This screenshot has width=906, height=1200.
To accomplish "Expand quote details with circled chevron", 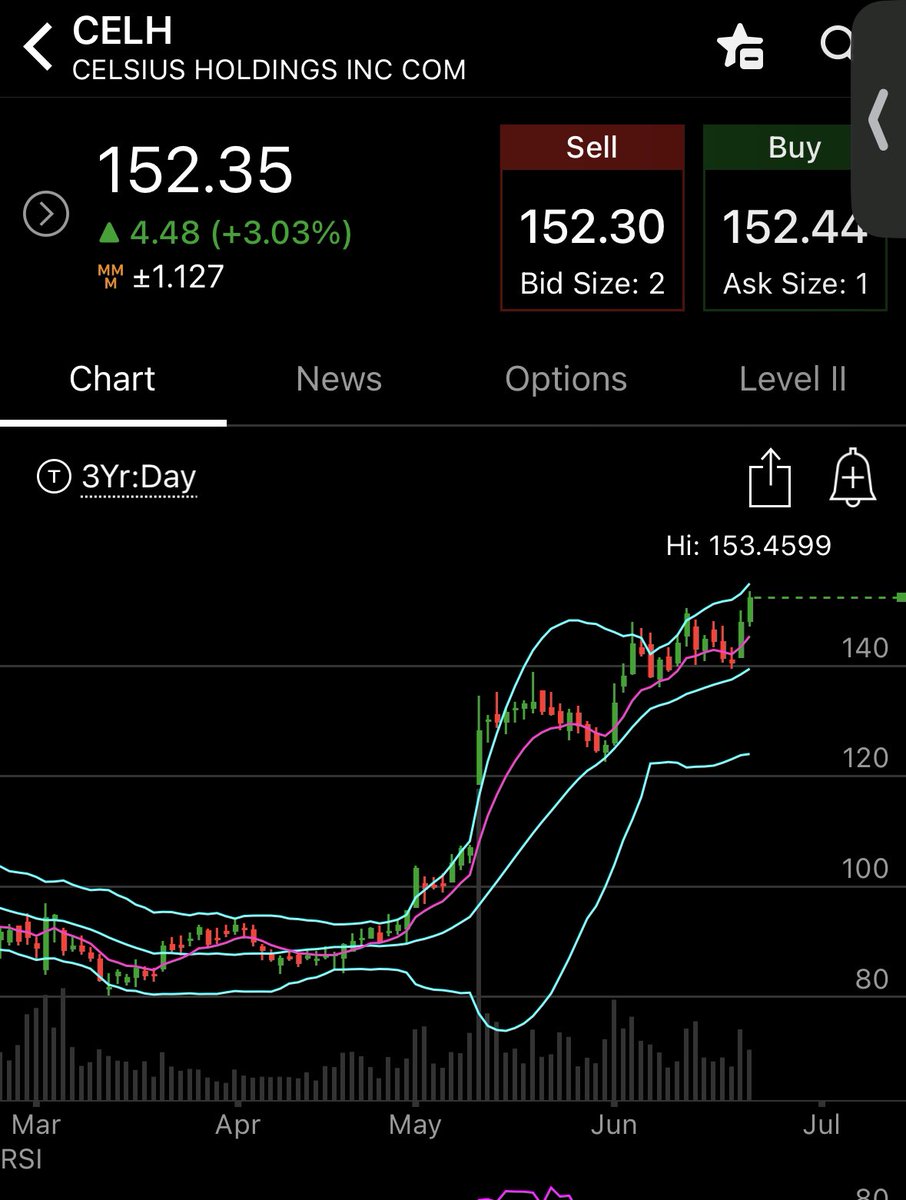I will [x=46, y=214].
